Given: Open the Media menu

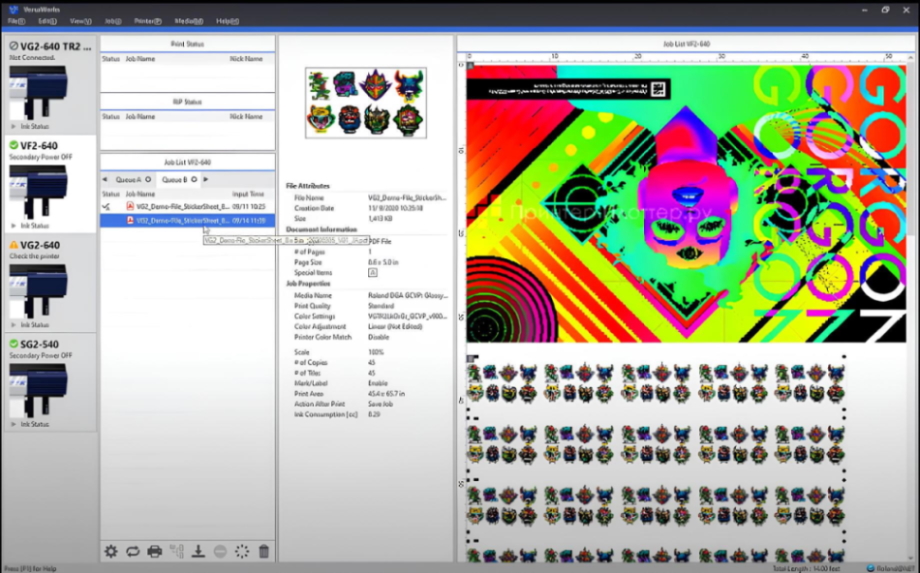Looking at the screenshot, I should (x=188, y=20).
